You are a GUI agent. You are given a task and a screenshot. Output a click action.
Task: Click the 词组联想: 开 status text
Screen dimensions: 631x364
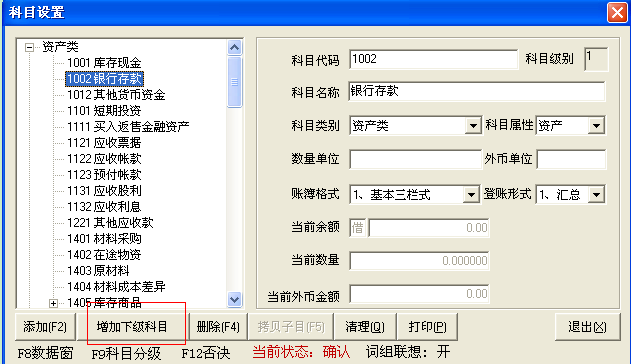pyautogui.click(x=408, y=352)
